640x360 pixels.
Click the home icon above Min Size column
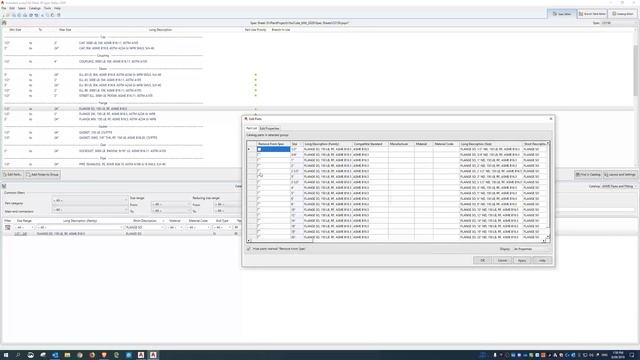[x=4, y=23]
